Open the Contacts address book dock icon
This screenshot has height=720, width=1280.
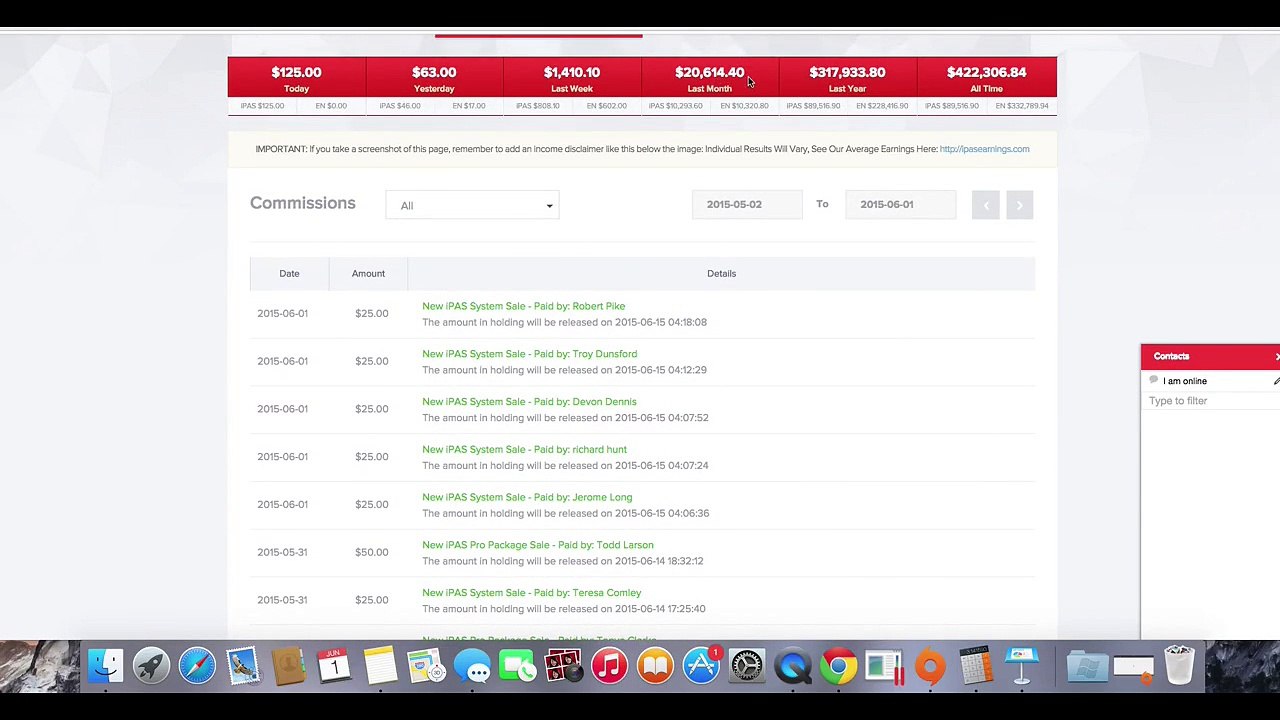(x=288, y=666)
